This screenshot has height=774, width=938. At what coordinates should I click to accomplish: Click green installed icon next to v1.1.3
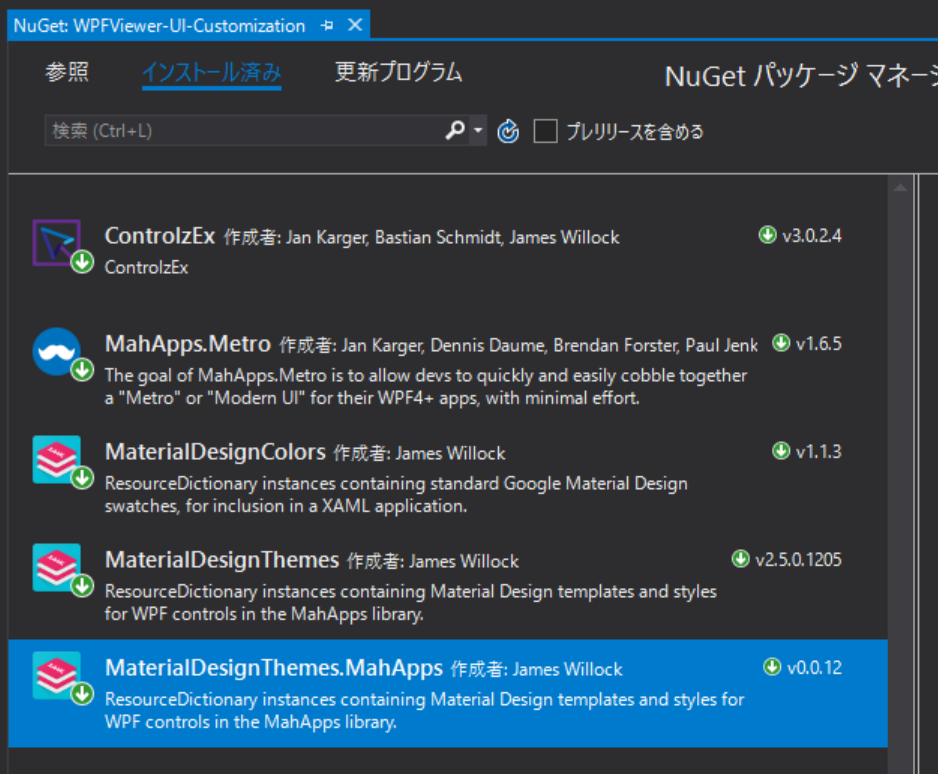[781, 450]
